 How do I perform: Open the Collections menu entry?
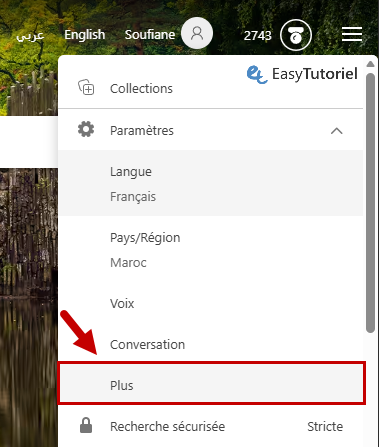click(x=211, y=88)
